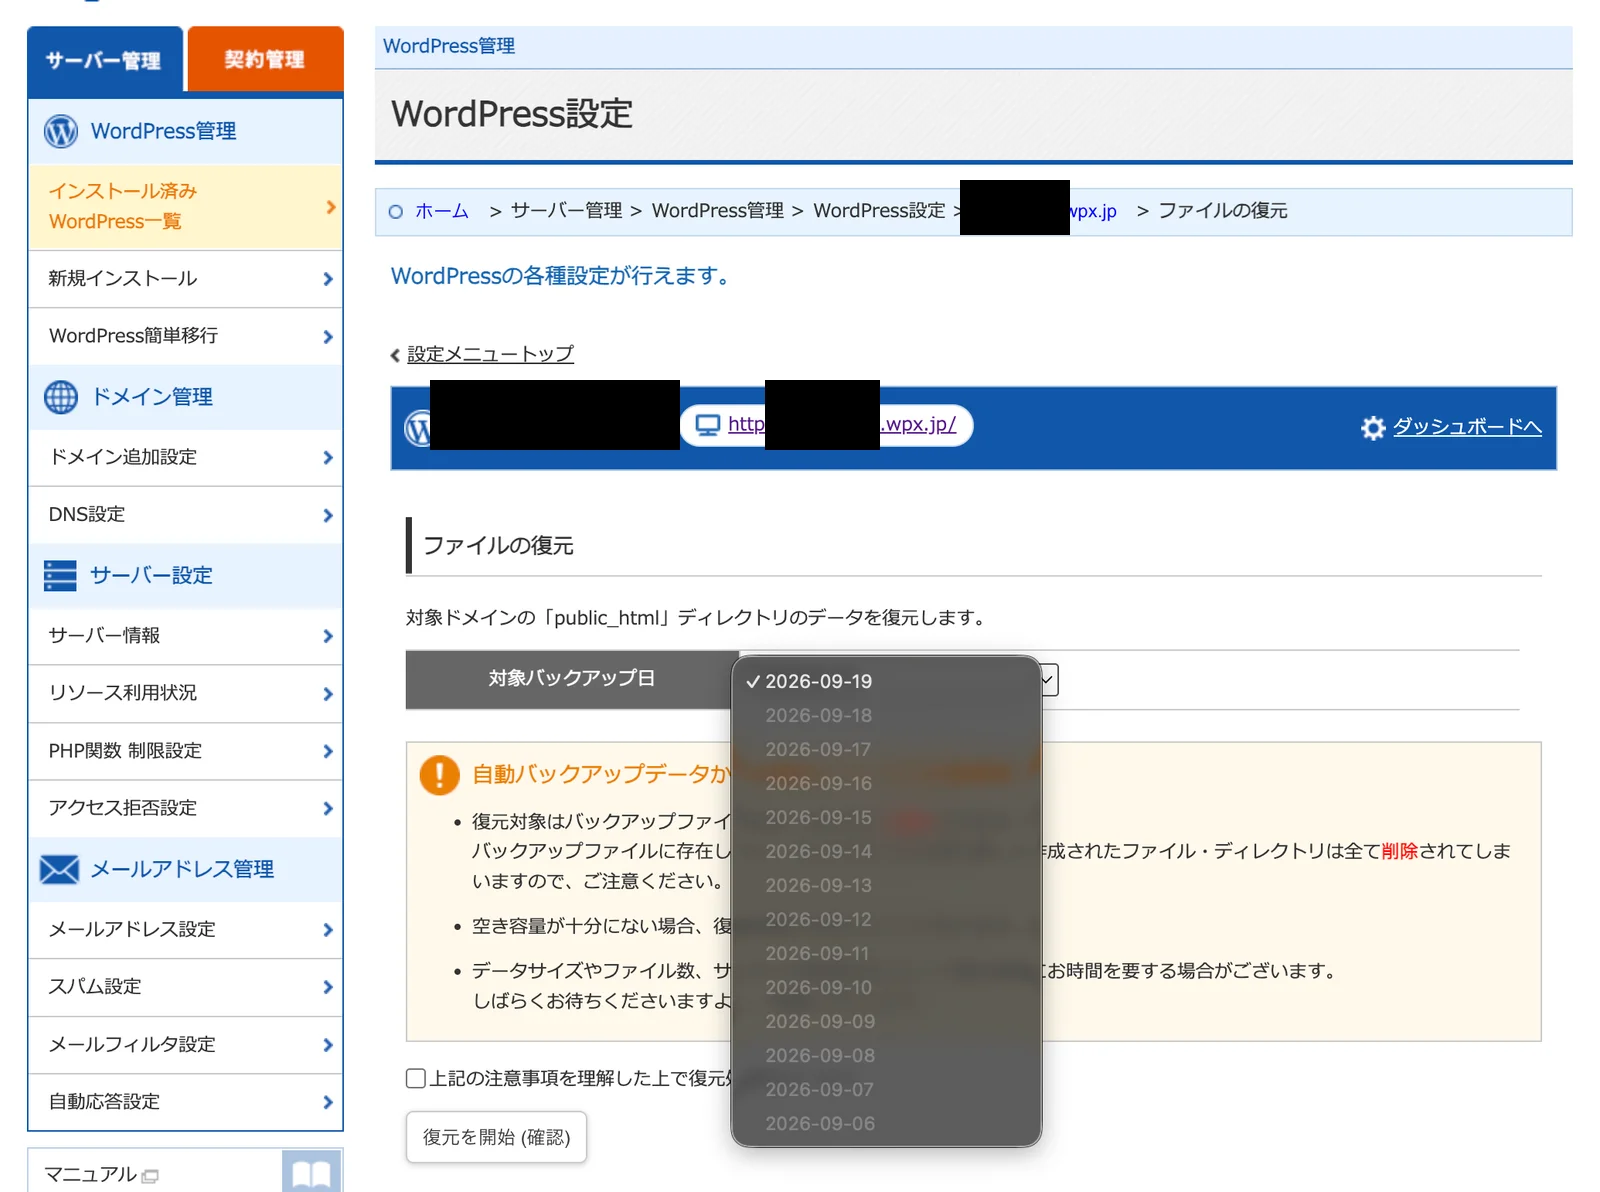Switch to the サーバー管理 tab

(104, 60)
